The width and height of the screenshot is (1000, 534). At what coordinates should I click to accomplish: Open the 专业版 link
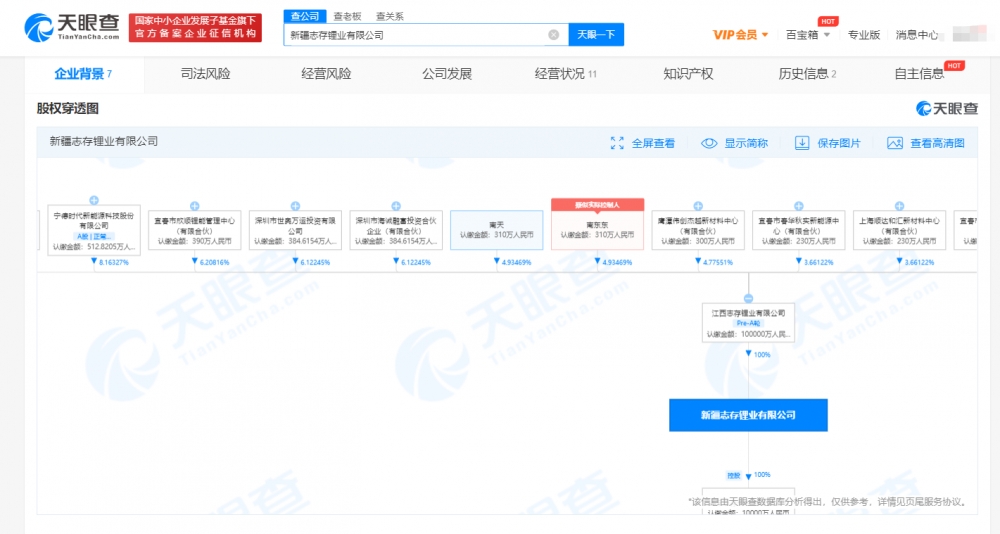(x=864, y=35)
